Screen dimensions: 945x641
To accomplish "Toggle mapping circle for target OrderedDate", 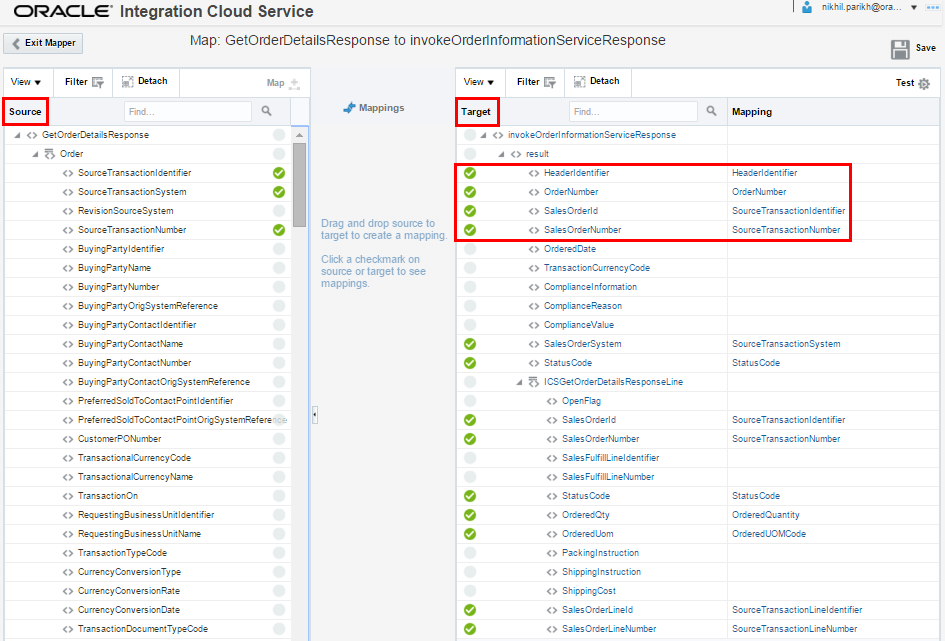I will coord(470,249).
